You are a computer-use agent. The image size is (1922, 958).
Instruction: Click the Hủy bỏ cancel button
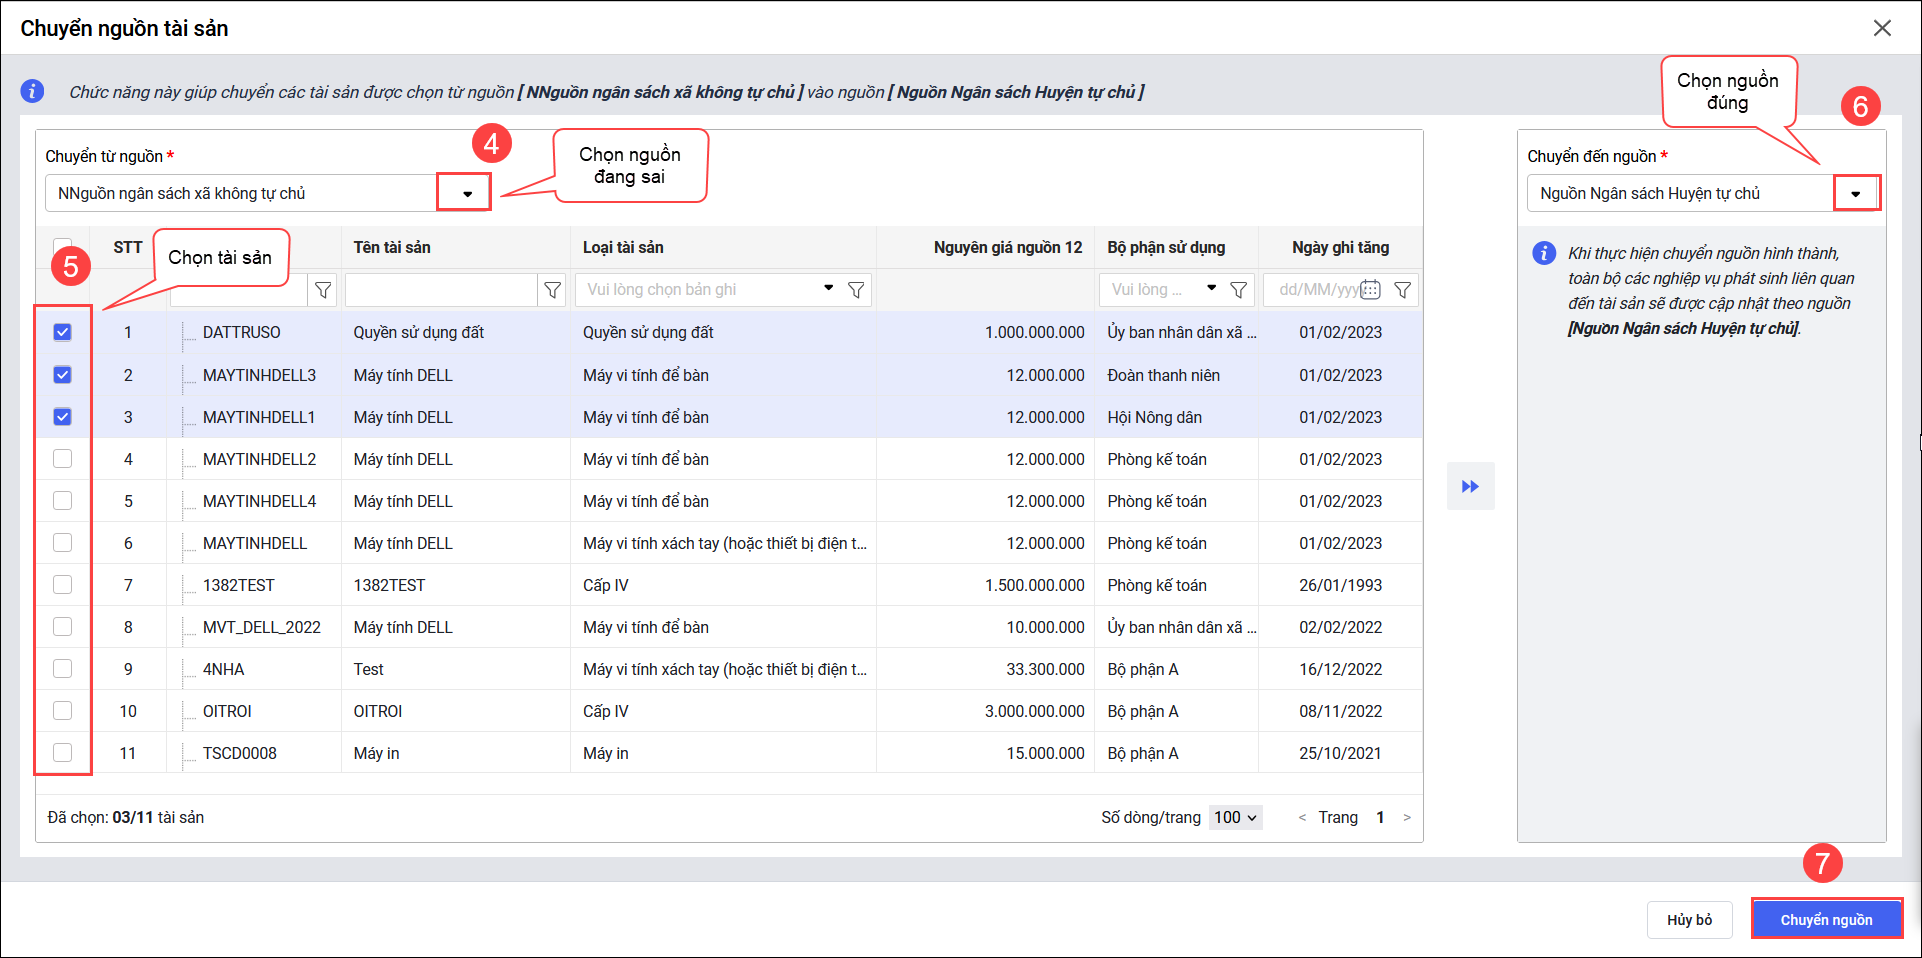pos(1689,920)
